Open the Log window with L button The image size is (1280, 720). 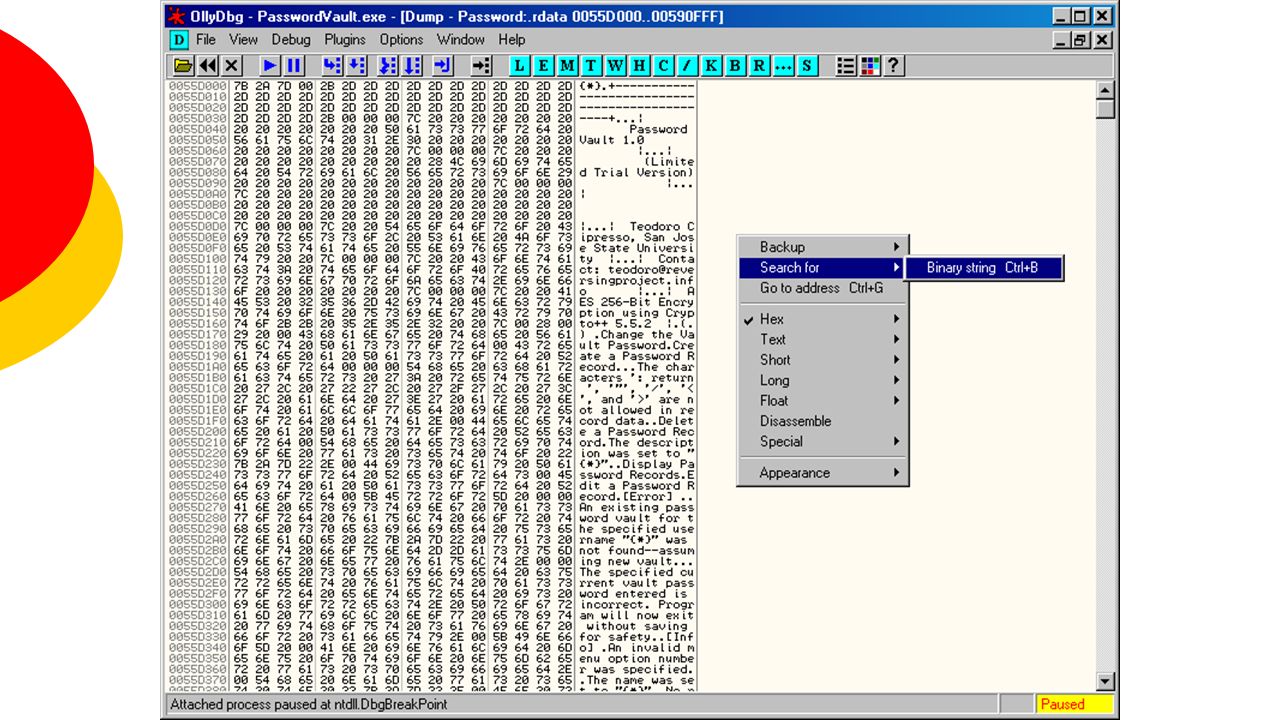519,66
